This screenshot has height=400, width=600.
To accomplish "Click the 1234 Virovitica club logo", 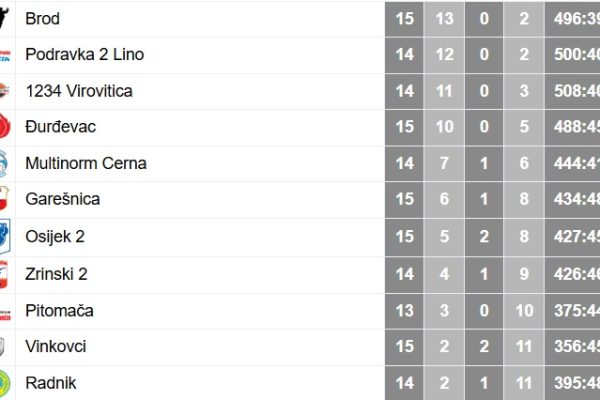I will click(4, 91).
